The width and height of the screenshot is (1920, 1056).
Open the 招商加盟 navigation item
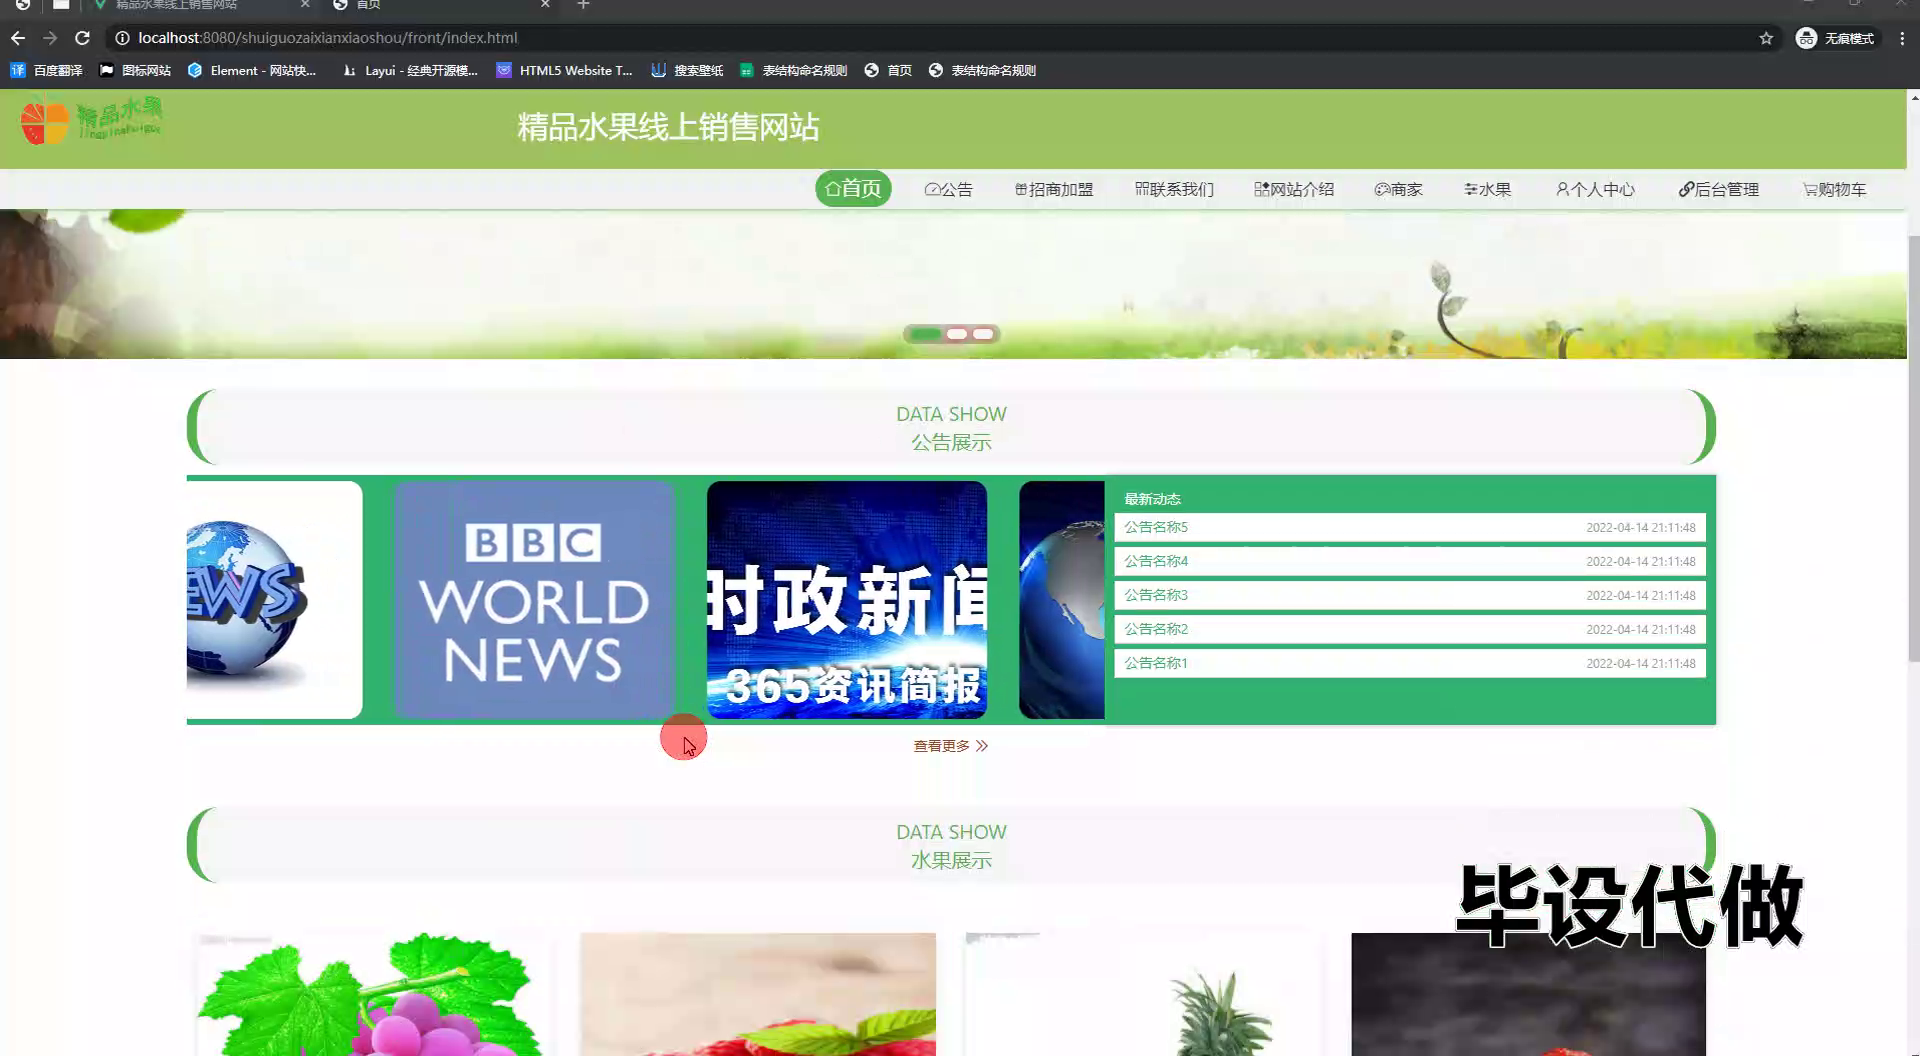click(1054, 189)
